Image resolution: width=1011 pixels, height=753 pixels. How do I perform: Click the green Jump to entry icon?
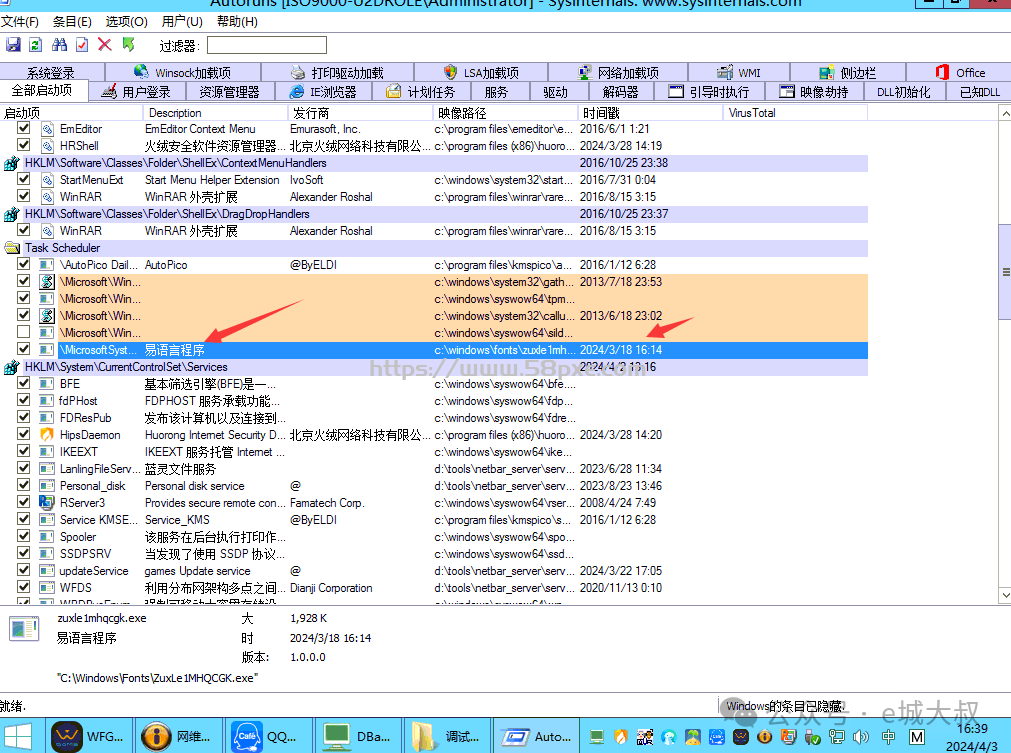[128, 44]
